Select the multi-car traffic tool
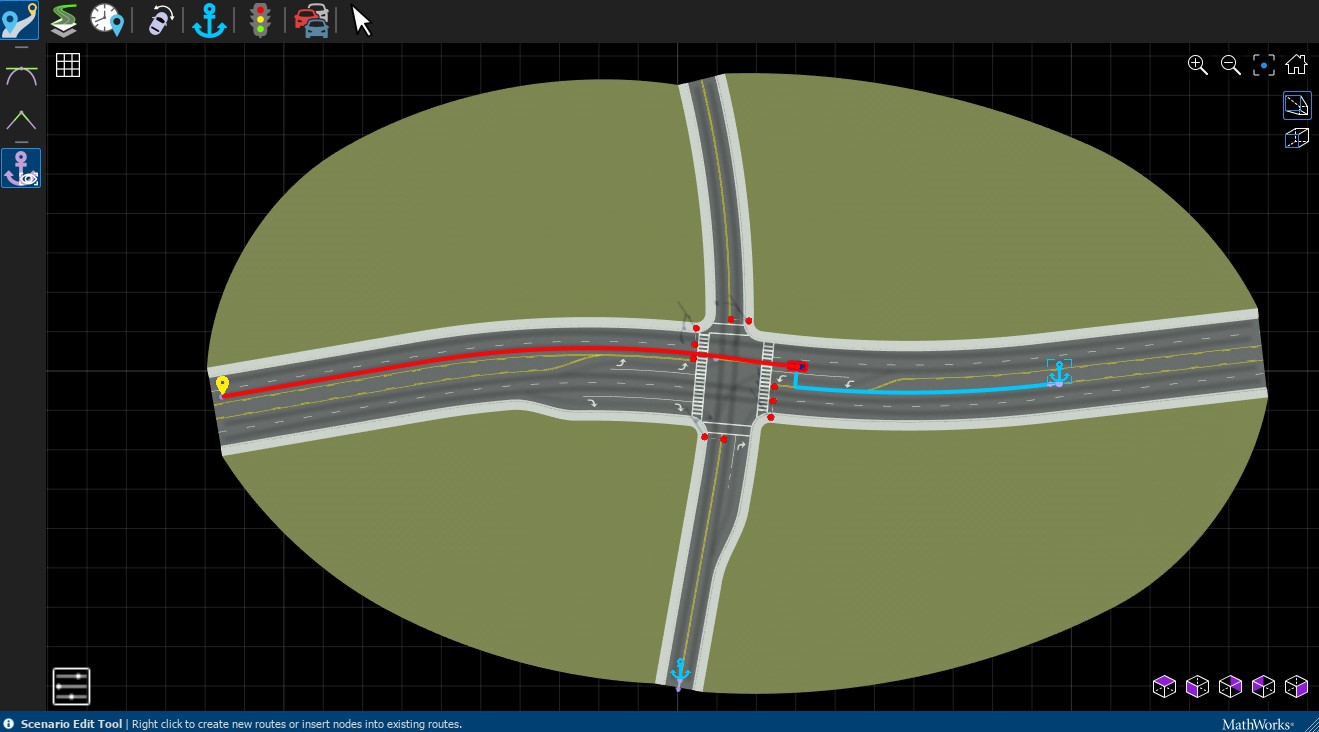 point(312,20)
